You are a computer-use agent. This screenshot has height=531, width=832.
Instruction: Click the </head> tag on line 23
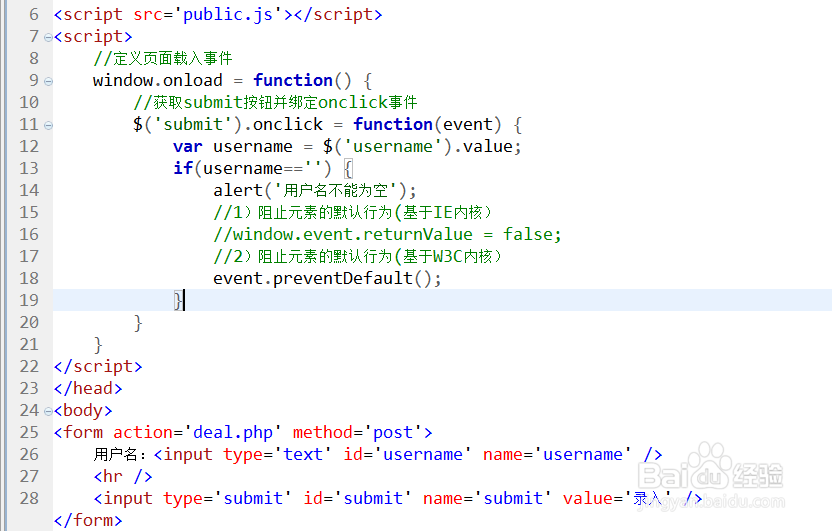88,388
